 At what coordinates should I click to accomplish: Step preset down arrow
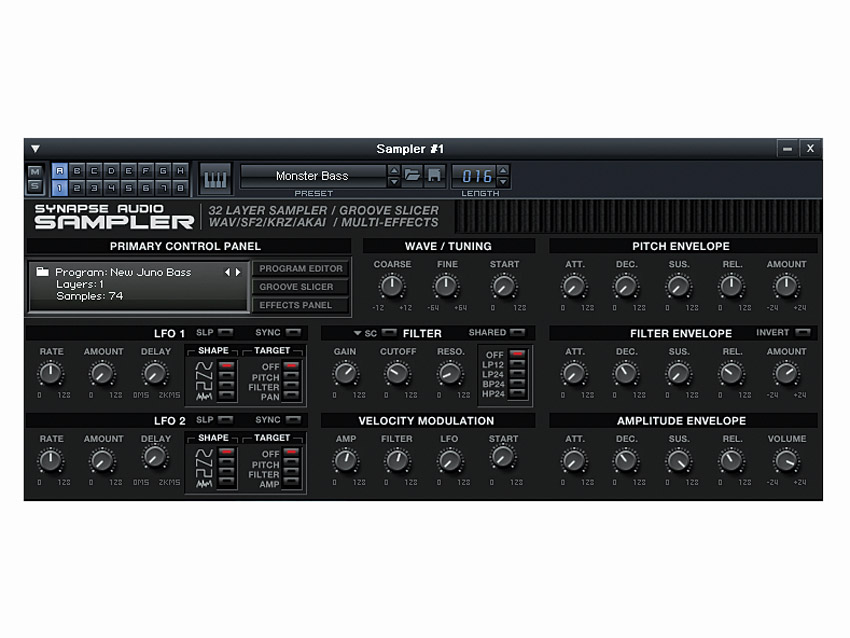[394, 182]
